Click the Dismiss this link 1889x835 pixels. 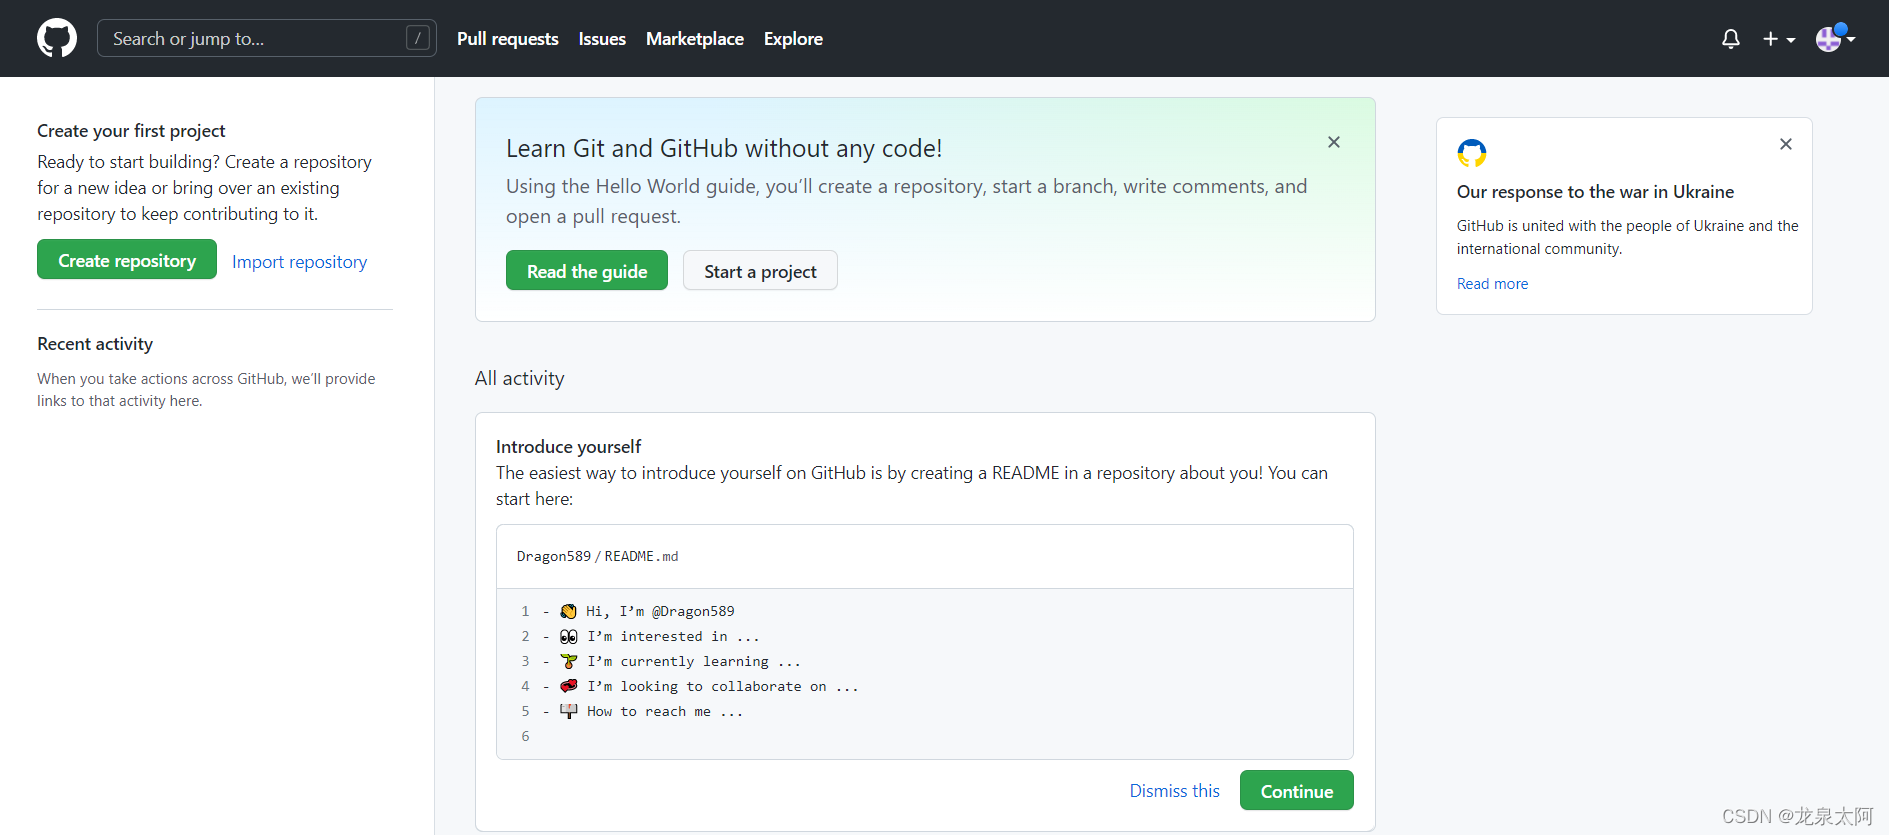click(1175, 791)
